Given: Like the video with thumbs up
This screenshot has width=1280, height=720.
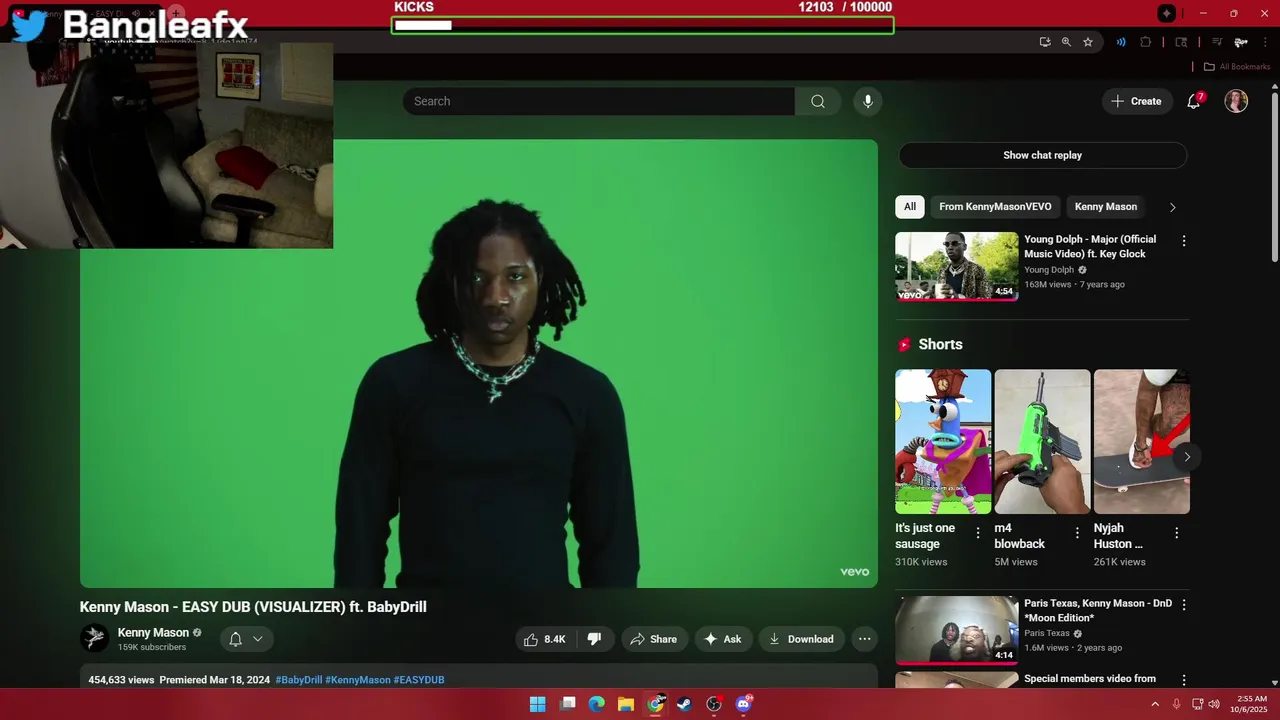Looking at the screenshot, I should pyautogui.click(x=545, y=639).
